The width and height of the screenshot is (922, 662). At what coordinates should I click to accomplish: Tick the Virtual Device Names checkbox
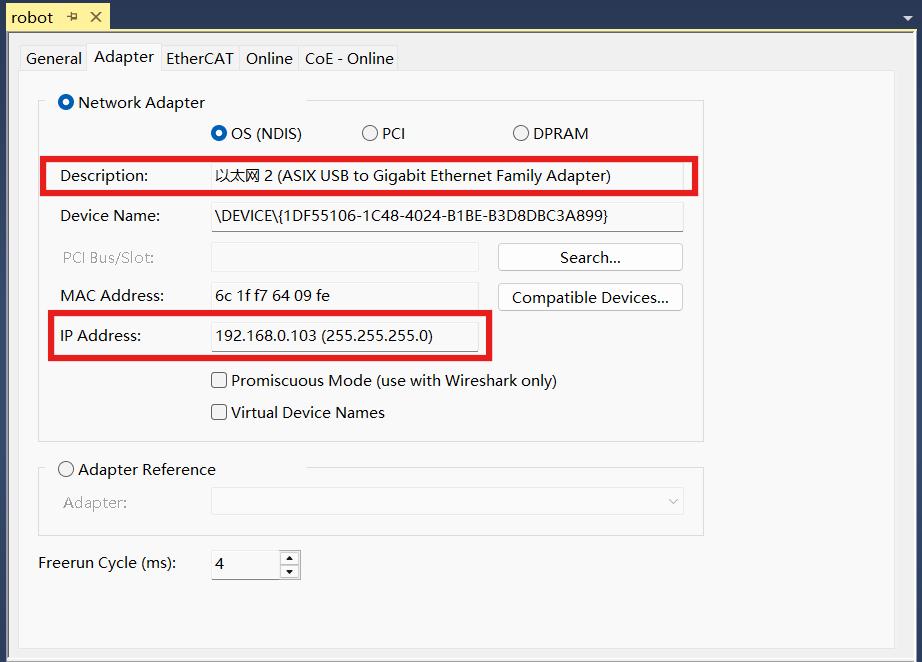pyautogui.click(x=219, y=412)
